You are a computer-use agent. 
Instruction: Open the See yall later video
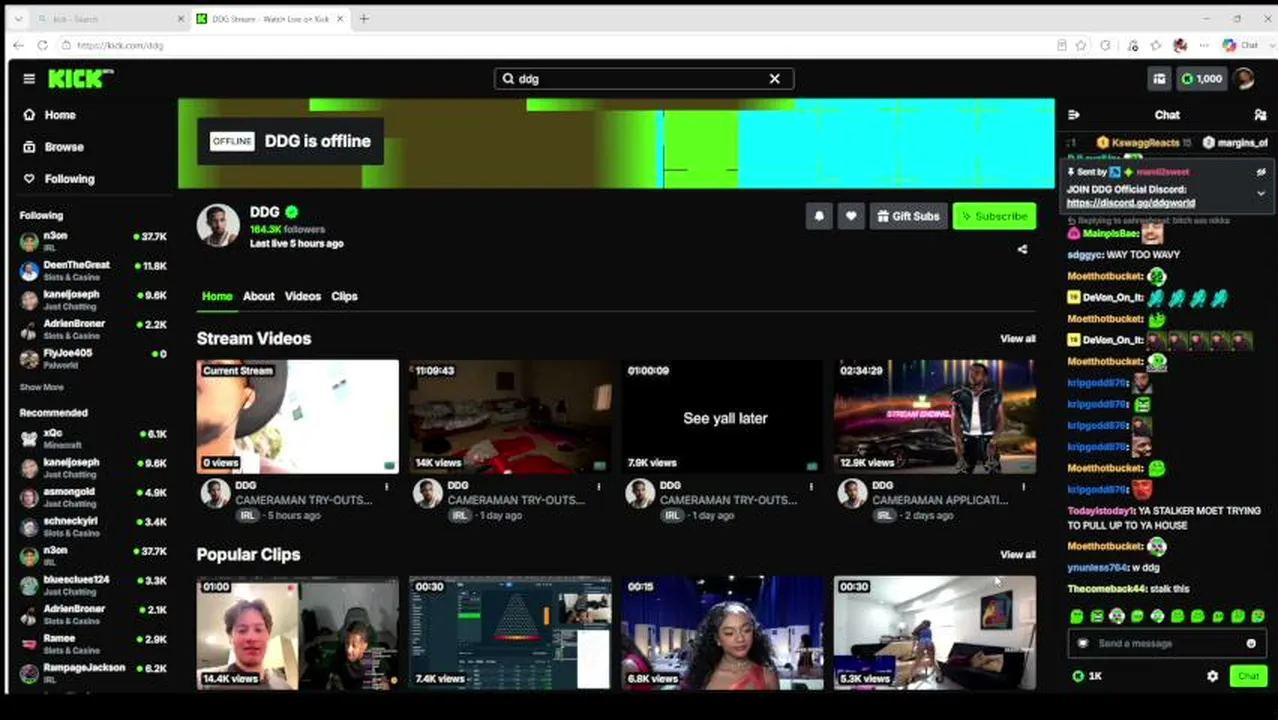tap(722, 417)
